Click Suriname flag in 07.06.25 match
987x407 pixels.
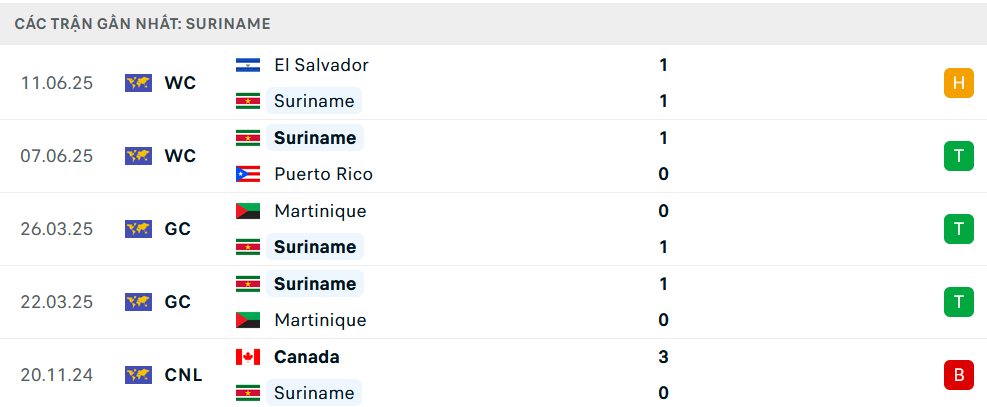point(248,138)
